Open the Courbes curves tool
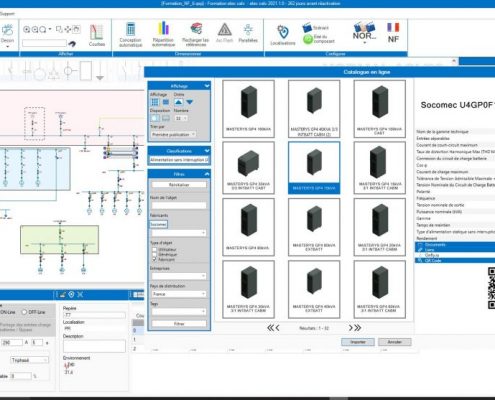This screenshot has height=400, width=495. pyautogui.click(x=97, y=35)
